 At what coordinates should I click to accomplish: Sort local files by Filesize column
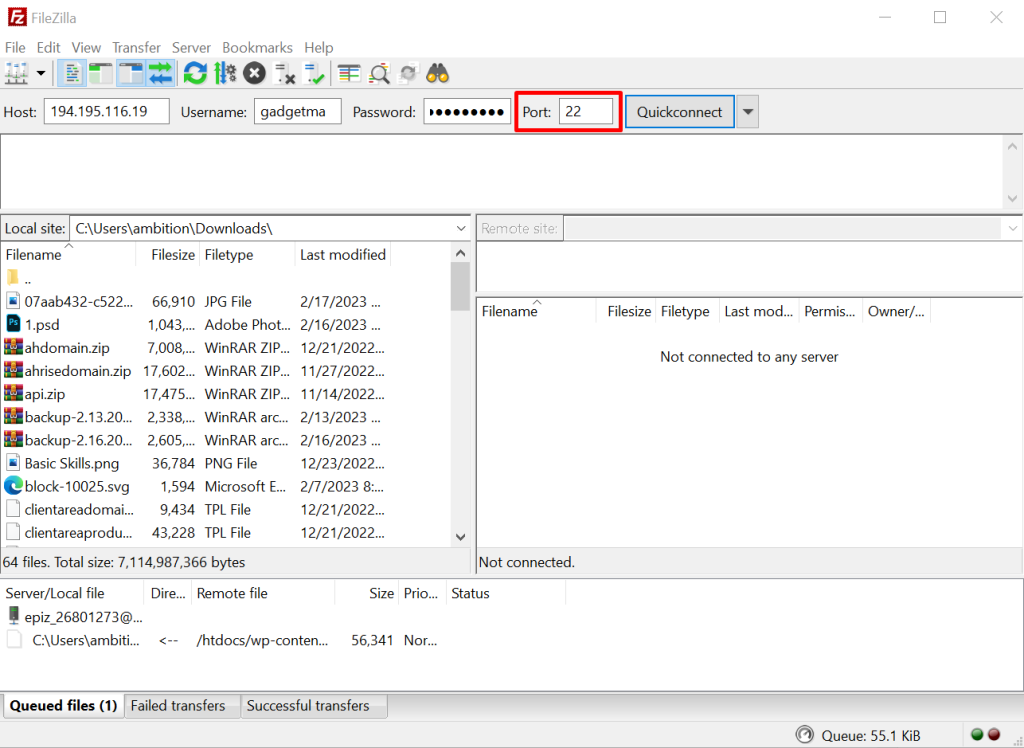(x=167, y=255)
